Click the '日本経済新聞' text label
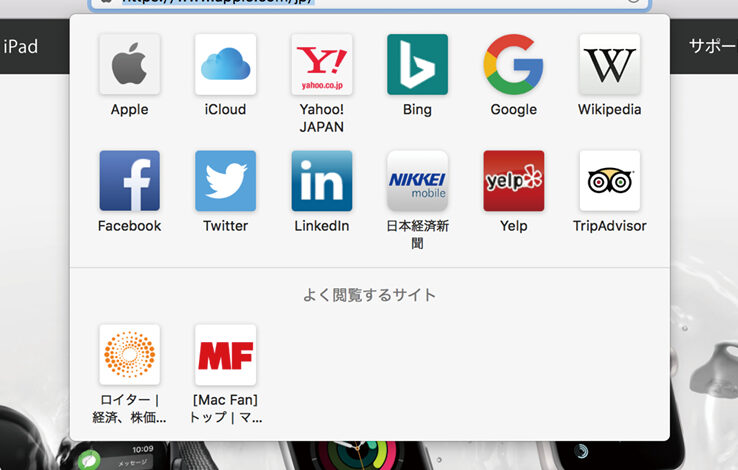This screenshot has height=470, width=738. 417,234
